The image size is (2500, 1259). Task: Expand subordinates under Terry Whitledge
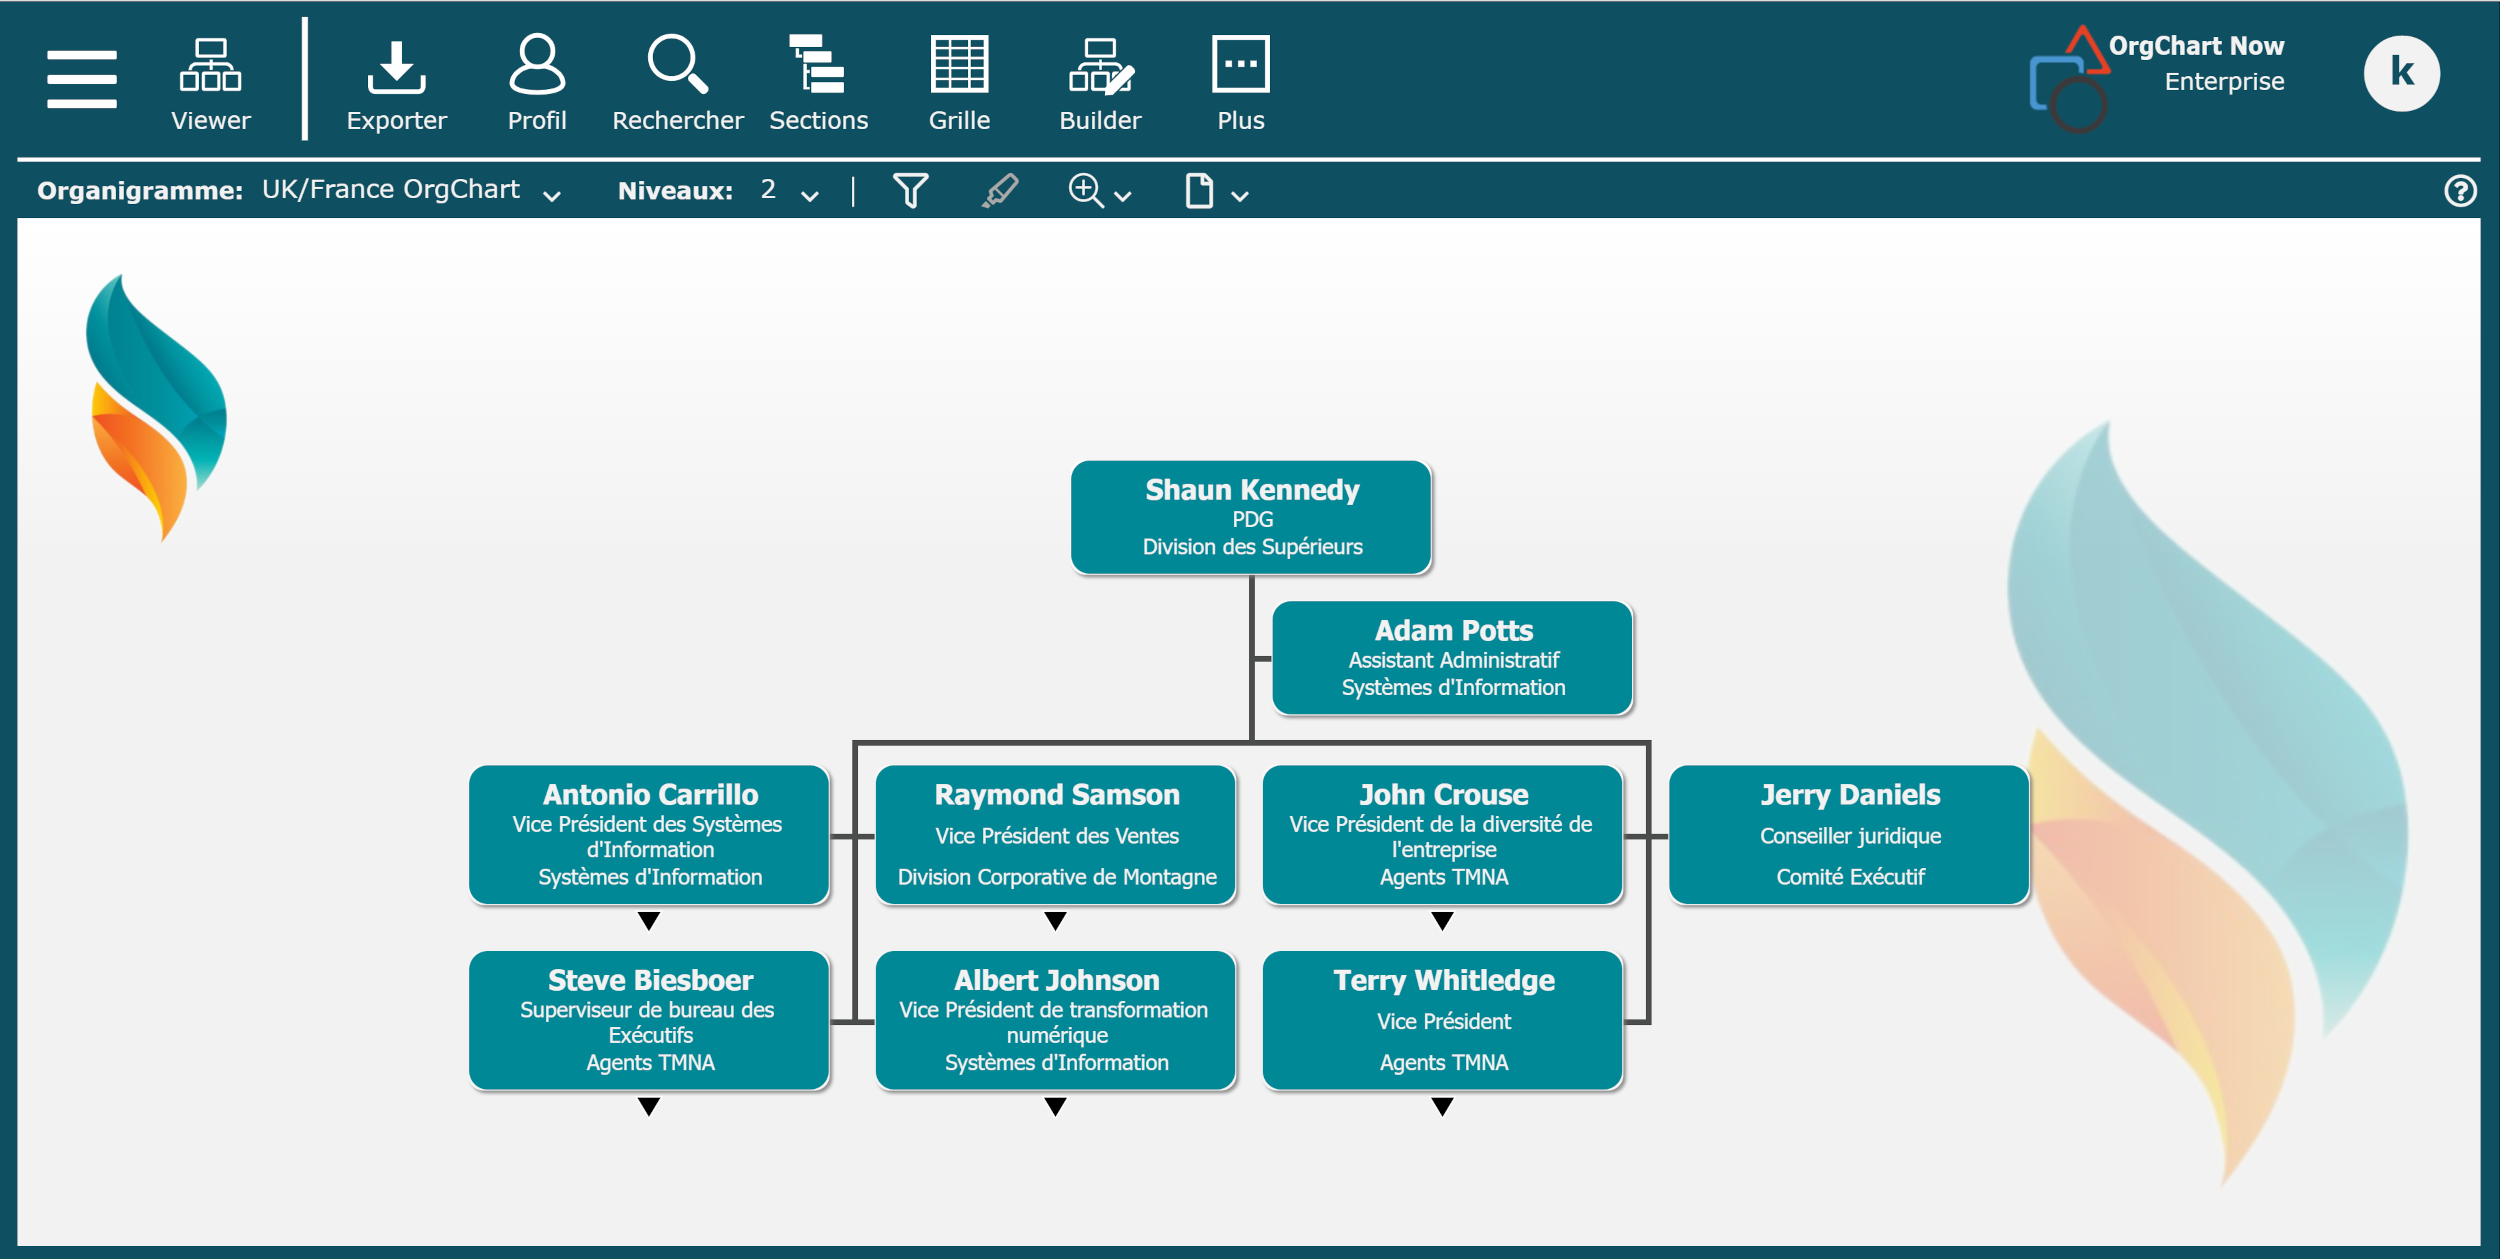tap(1442, 1107)
